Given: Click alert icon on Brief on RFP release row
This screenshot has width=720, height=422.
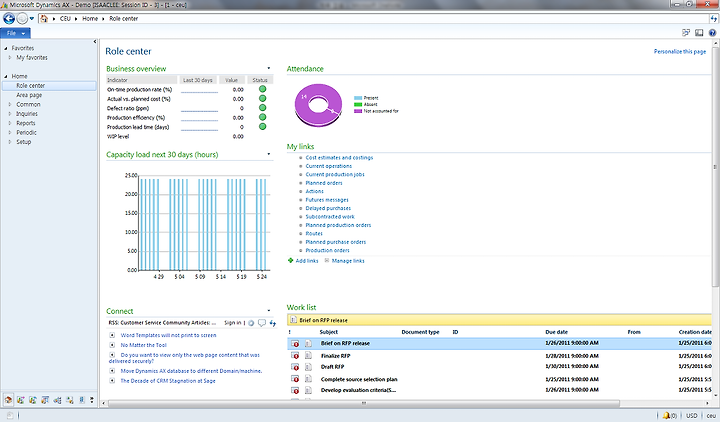Looking at the screenshot, I should coord(295,343).
